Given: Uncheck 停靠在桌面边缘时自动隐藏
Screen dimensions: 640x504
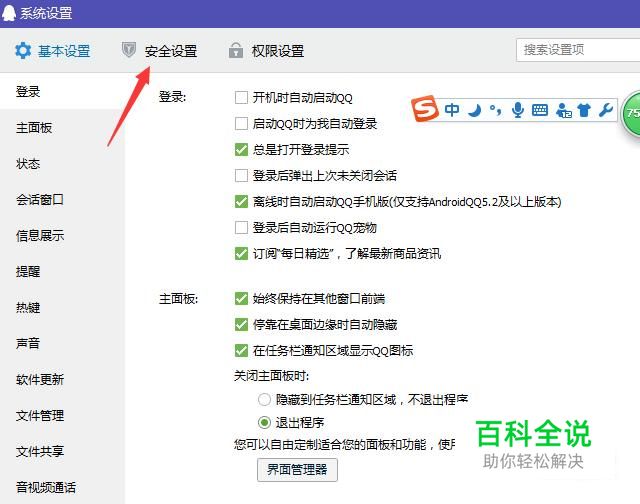Looking at the screenshot, I should pyautogui.click(x=241, y=324).
